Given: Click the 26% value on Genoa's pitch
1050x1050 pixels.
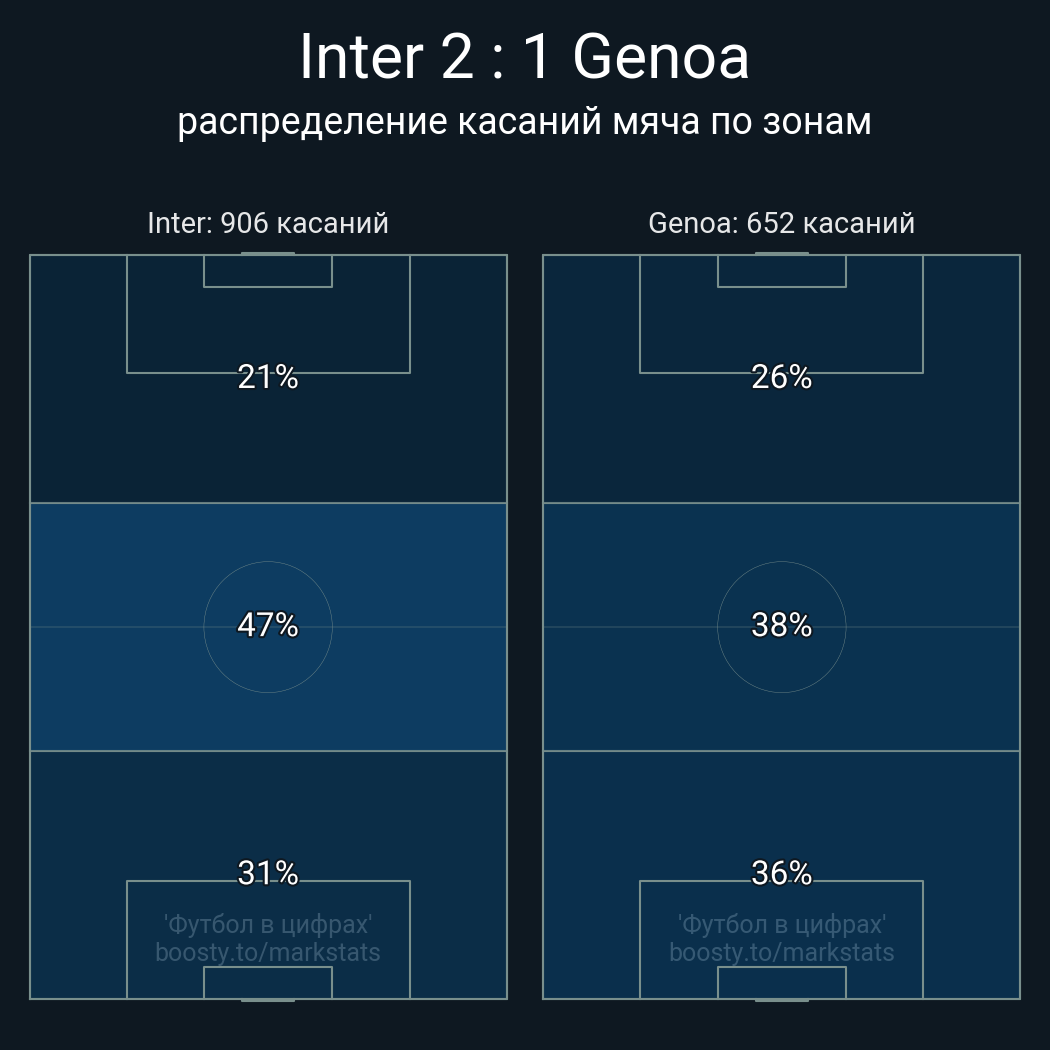Looking at the screenshot, I should coord(781,377).
